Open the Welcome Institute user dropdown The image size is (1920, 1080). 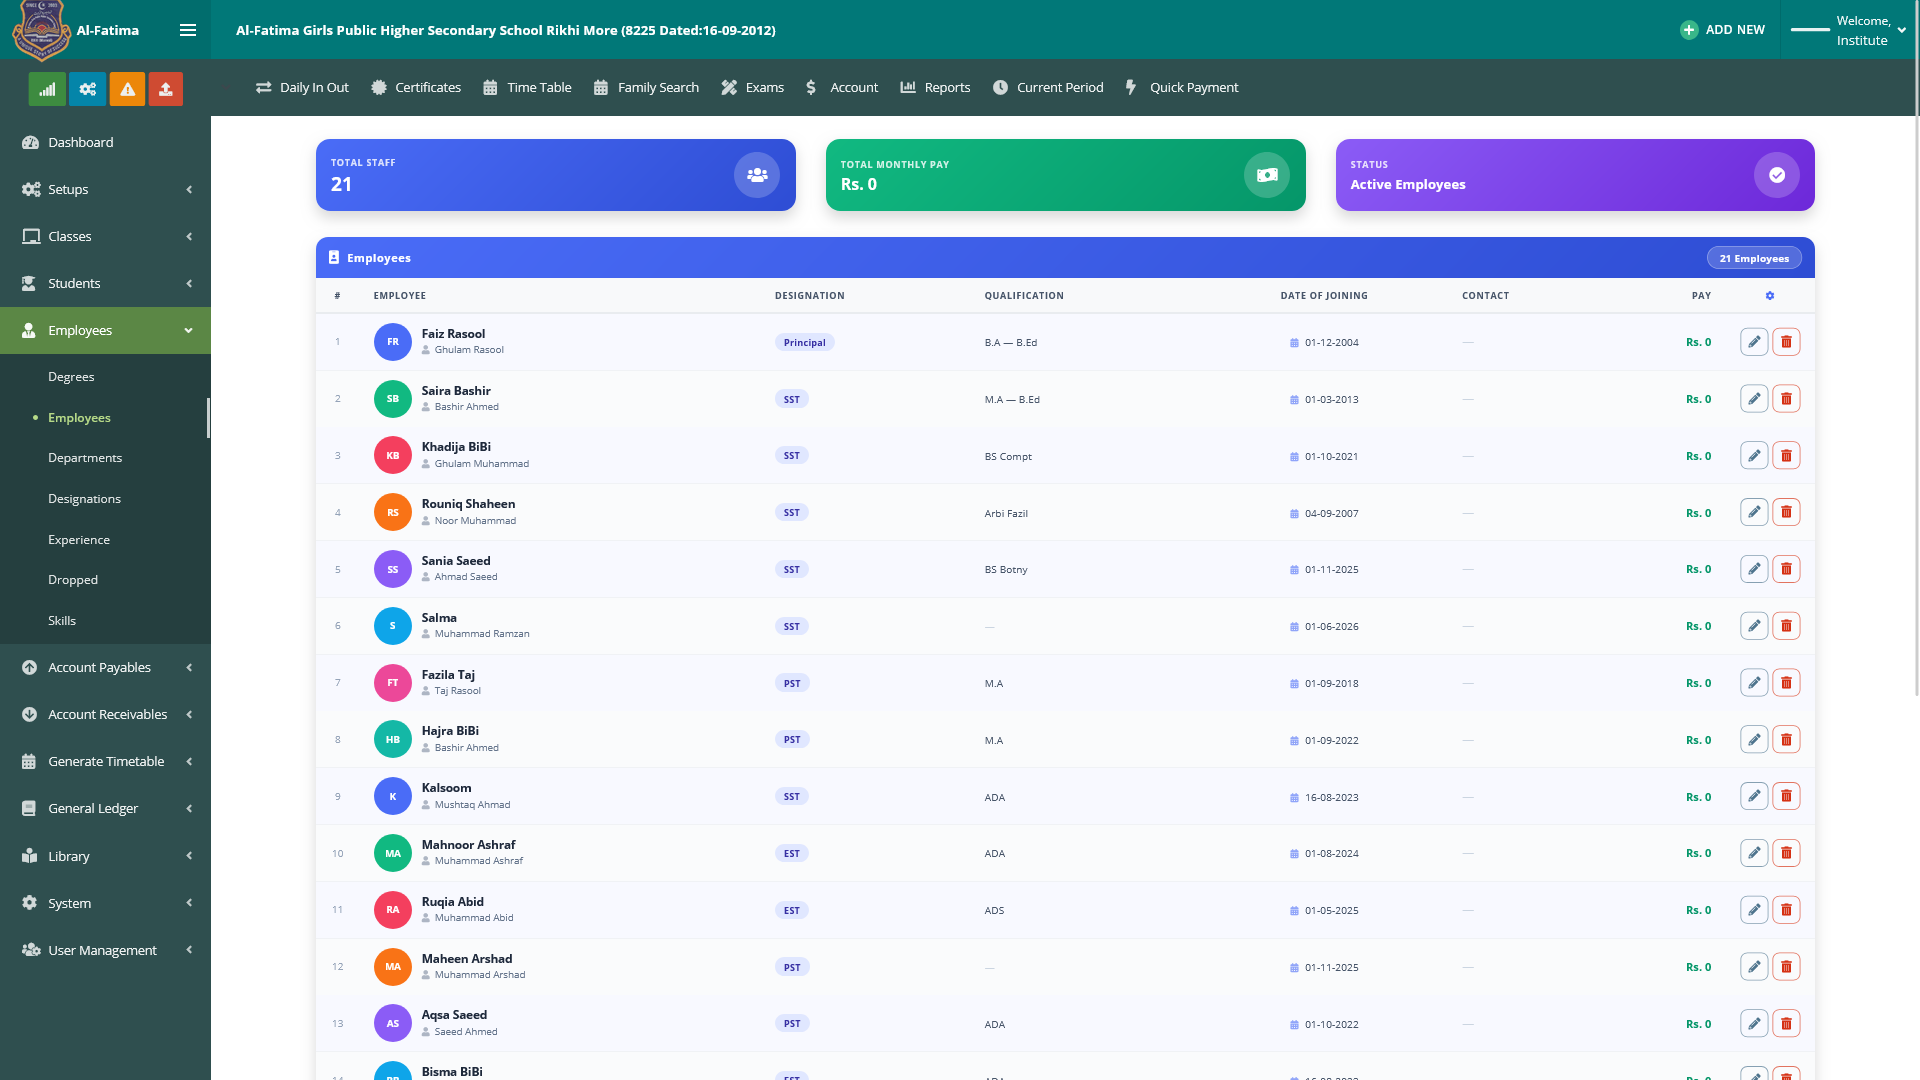[x=1848, y=30]
